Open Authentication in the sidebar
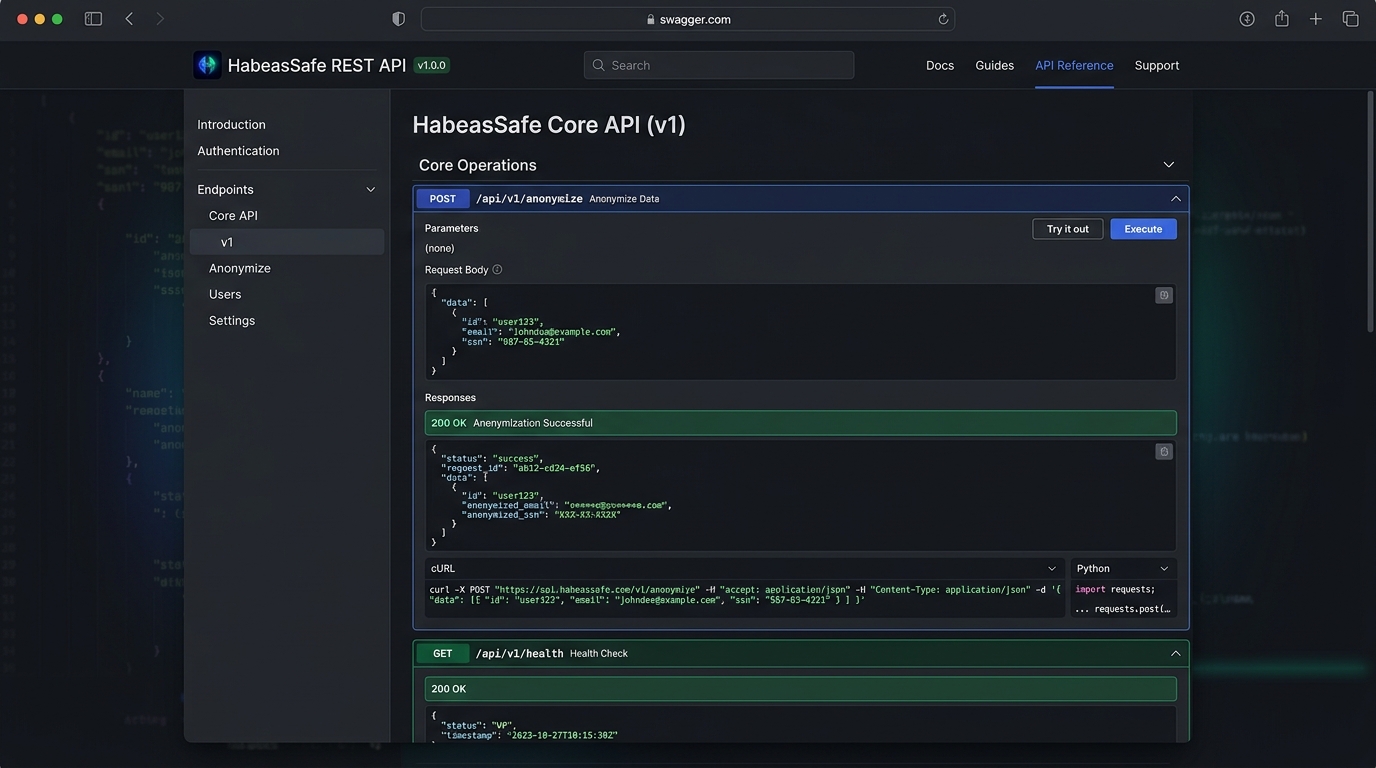Viewport: 1376px width, 768px height. pyautogui.click(x=238, y=151)
